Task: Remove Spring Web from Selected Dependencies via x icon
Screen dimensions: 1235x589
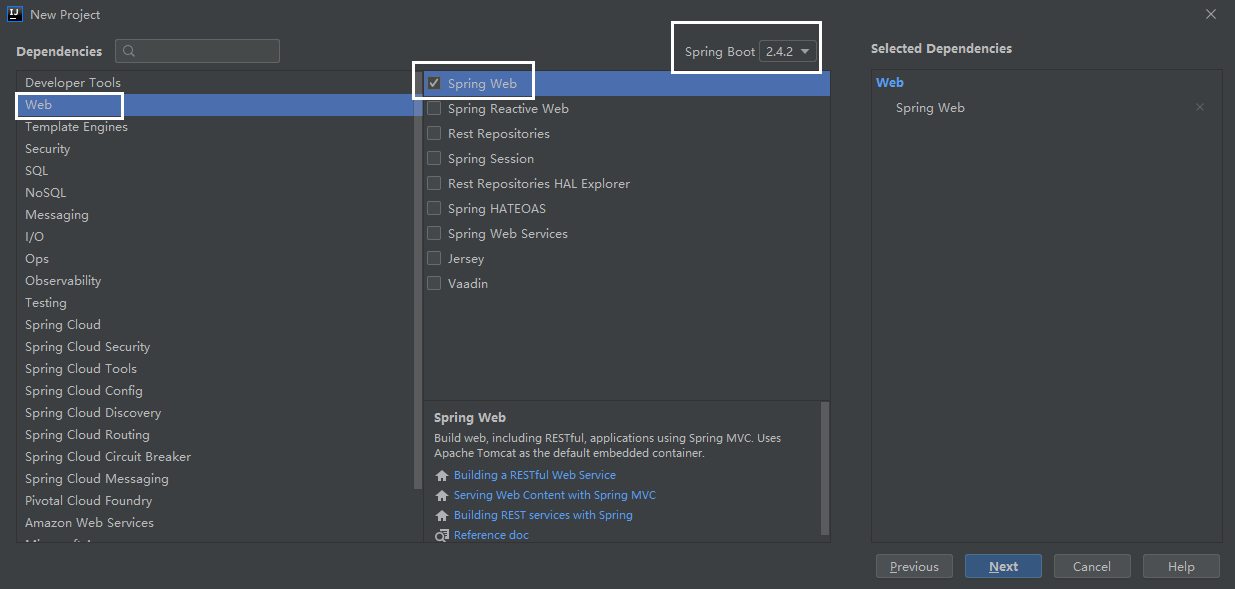Action: tap(1200, 108)
